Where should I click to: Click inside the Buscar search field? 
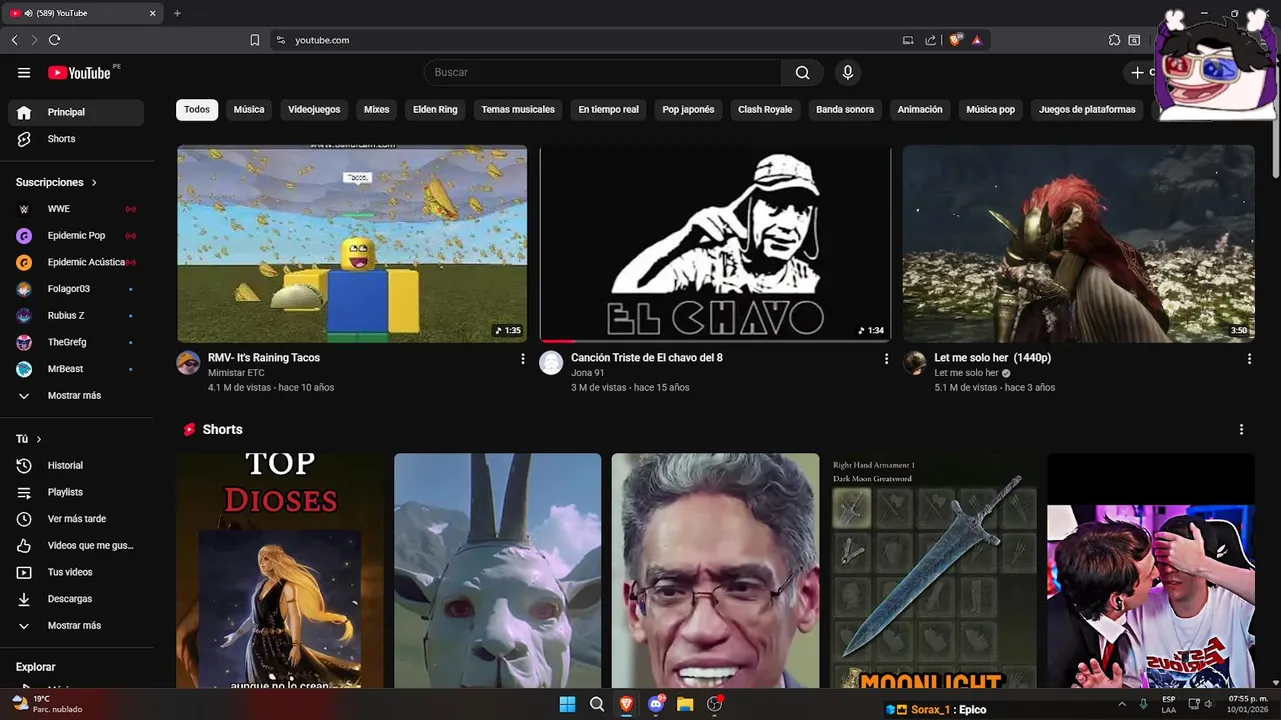[x=603, y=72]
